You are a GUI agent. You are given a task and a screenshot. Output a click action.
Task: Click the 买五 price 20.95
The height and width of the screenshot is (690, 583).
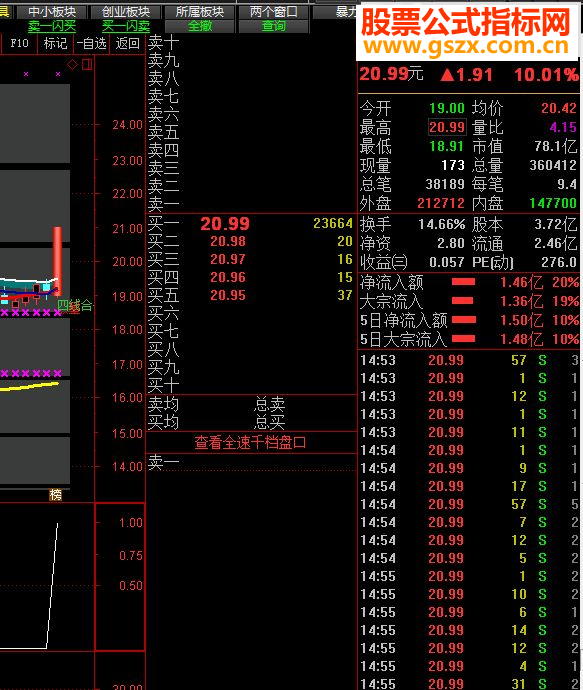click(x=227, y=296)
